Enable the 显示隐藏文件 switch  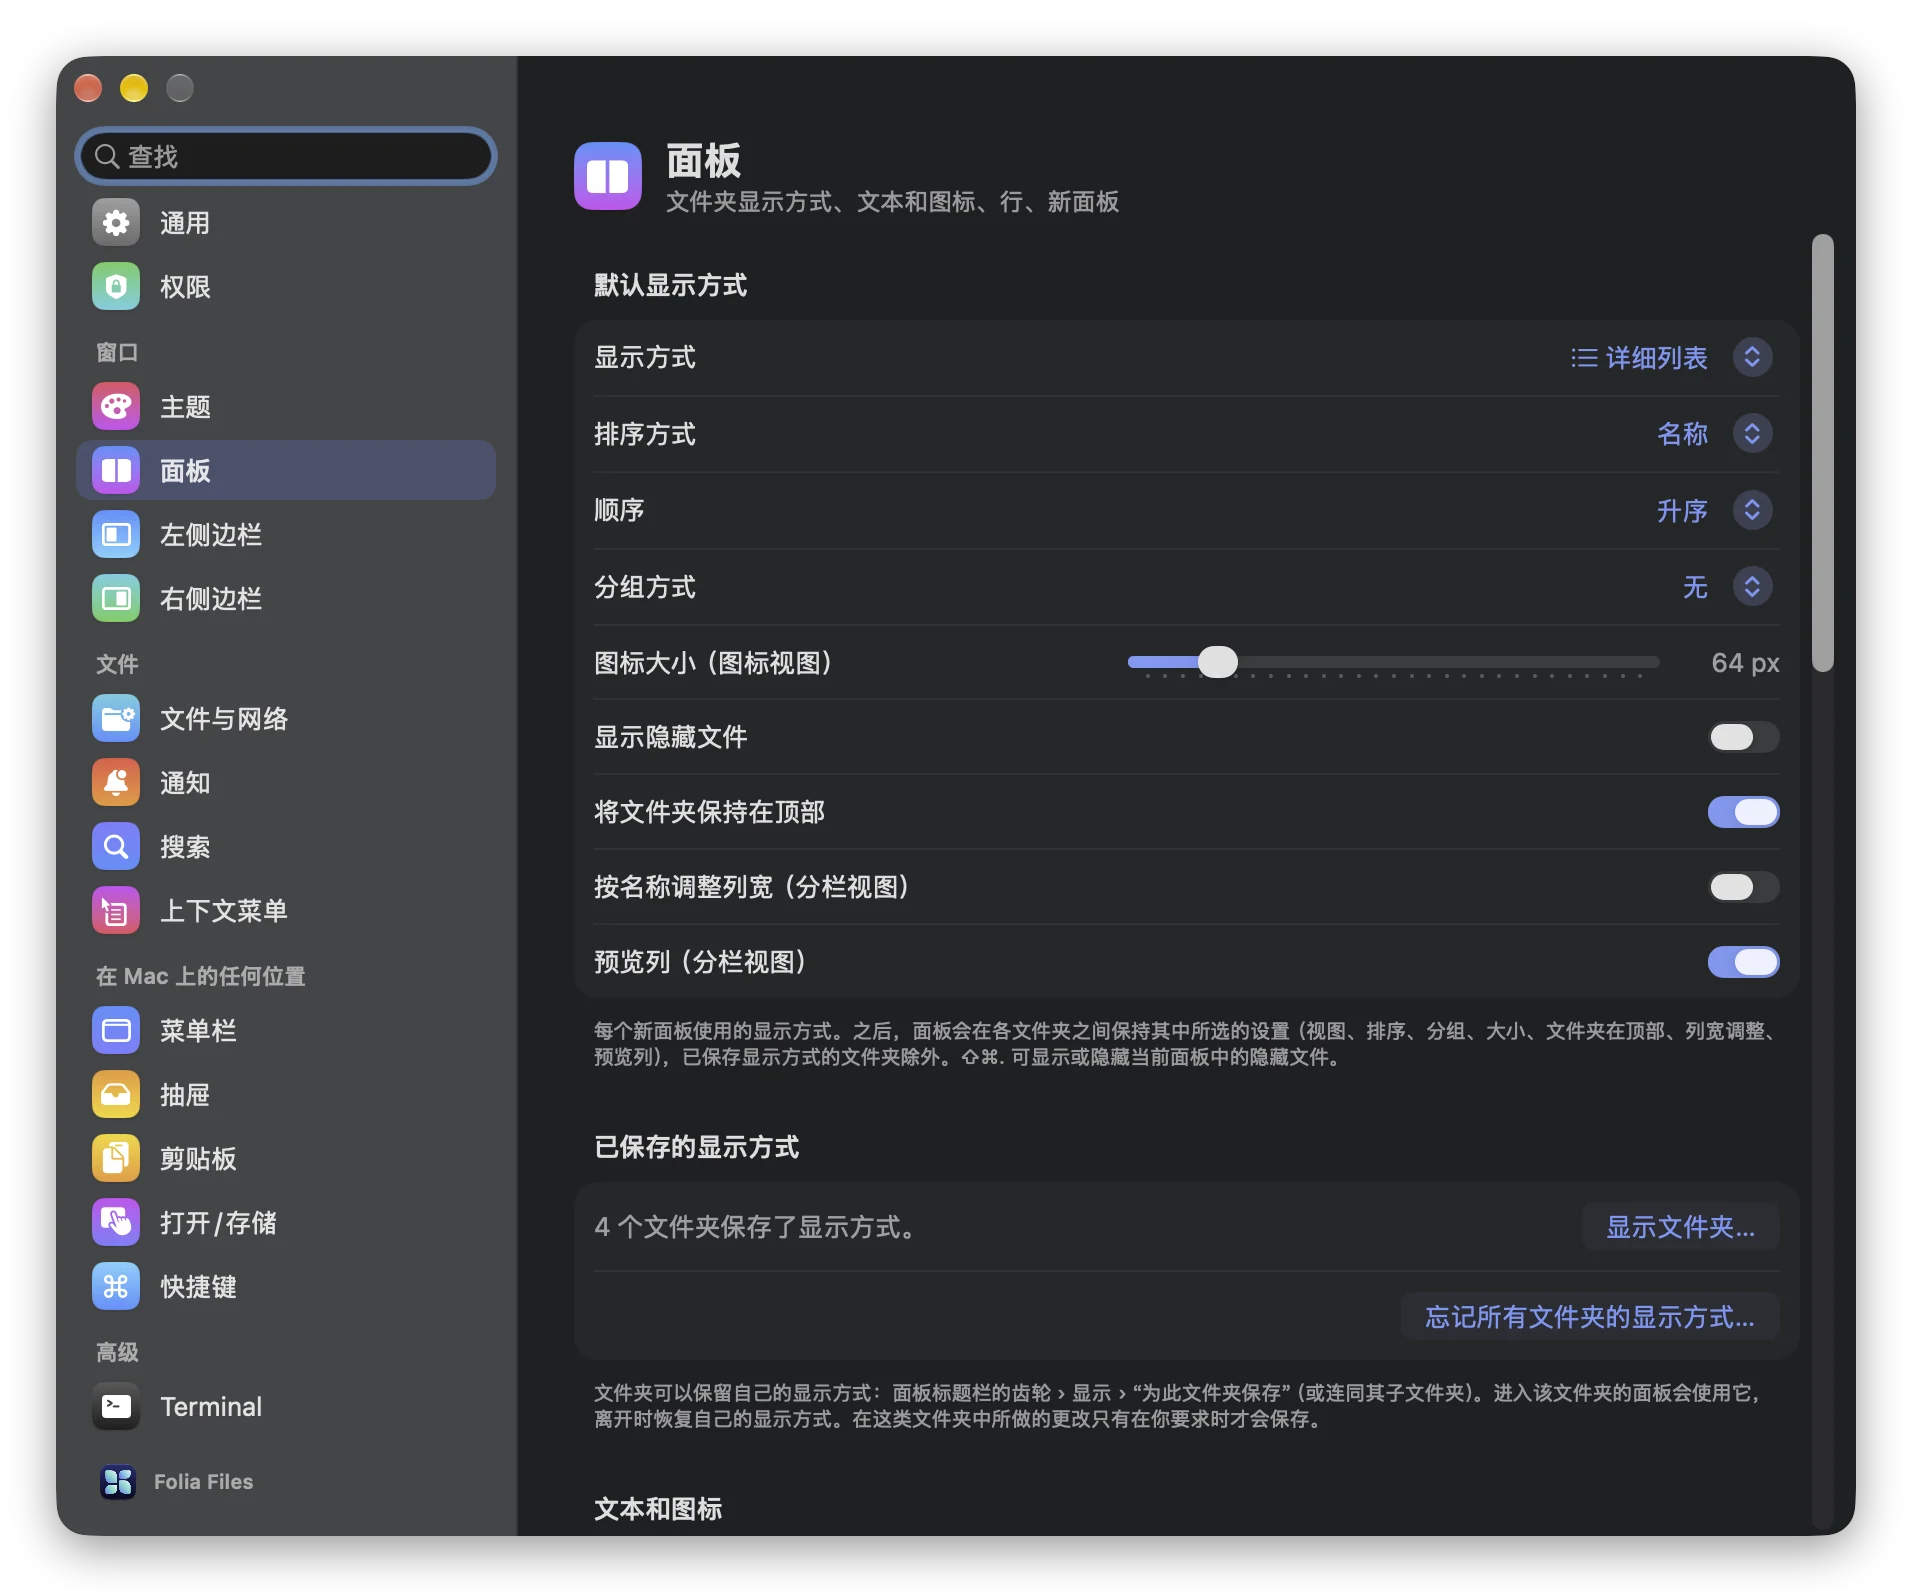coord(1743,737)
